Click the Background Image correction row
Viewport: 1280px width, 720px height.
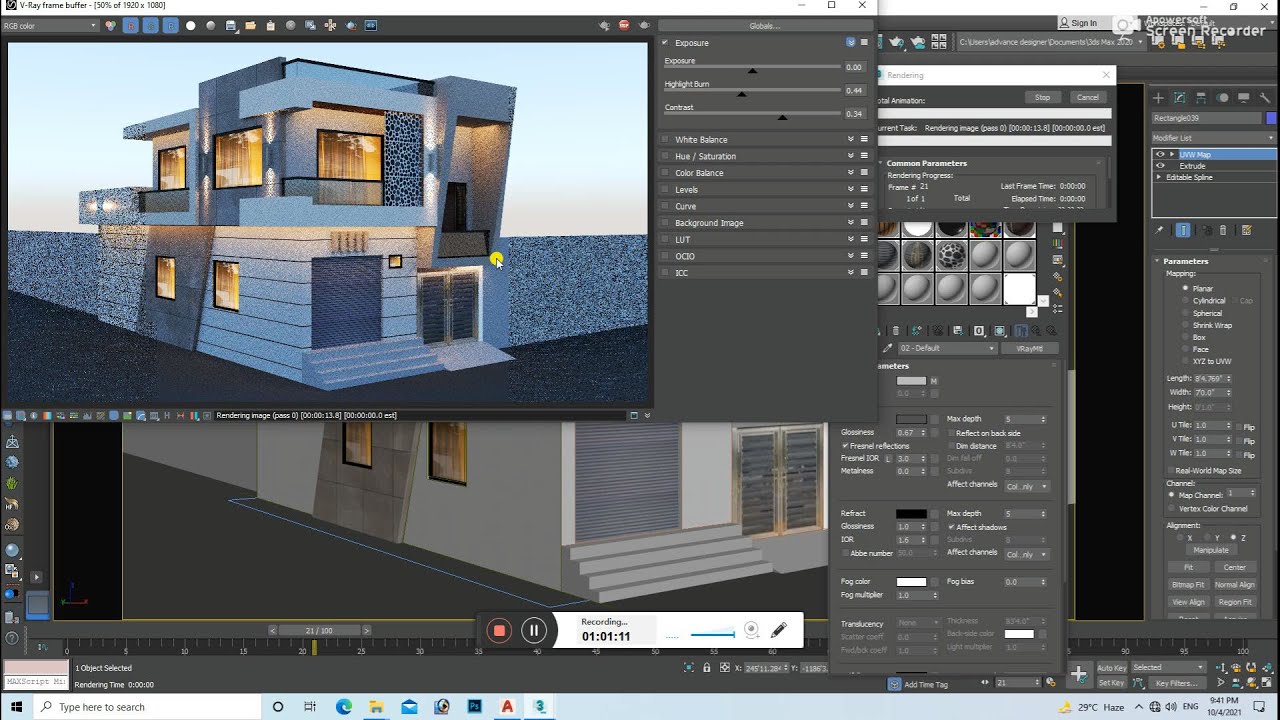tap(763, 223)
